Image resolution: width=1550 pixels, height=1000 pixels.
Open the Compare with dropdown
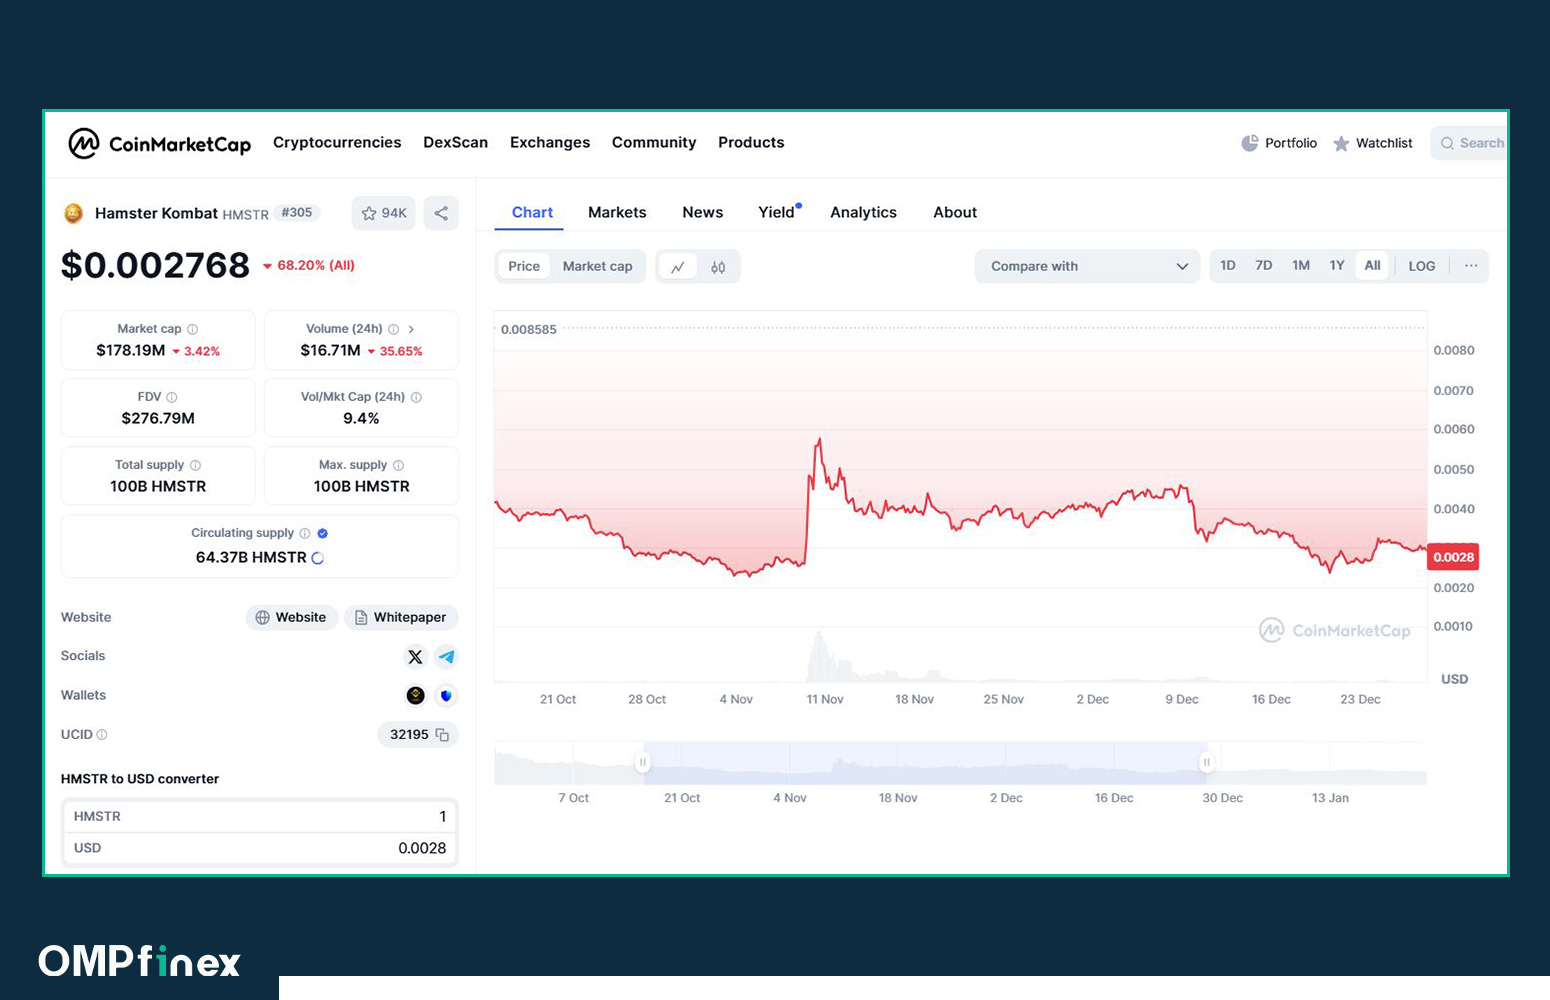click(x=1087, y=266)
